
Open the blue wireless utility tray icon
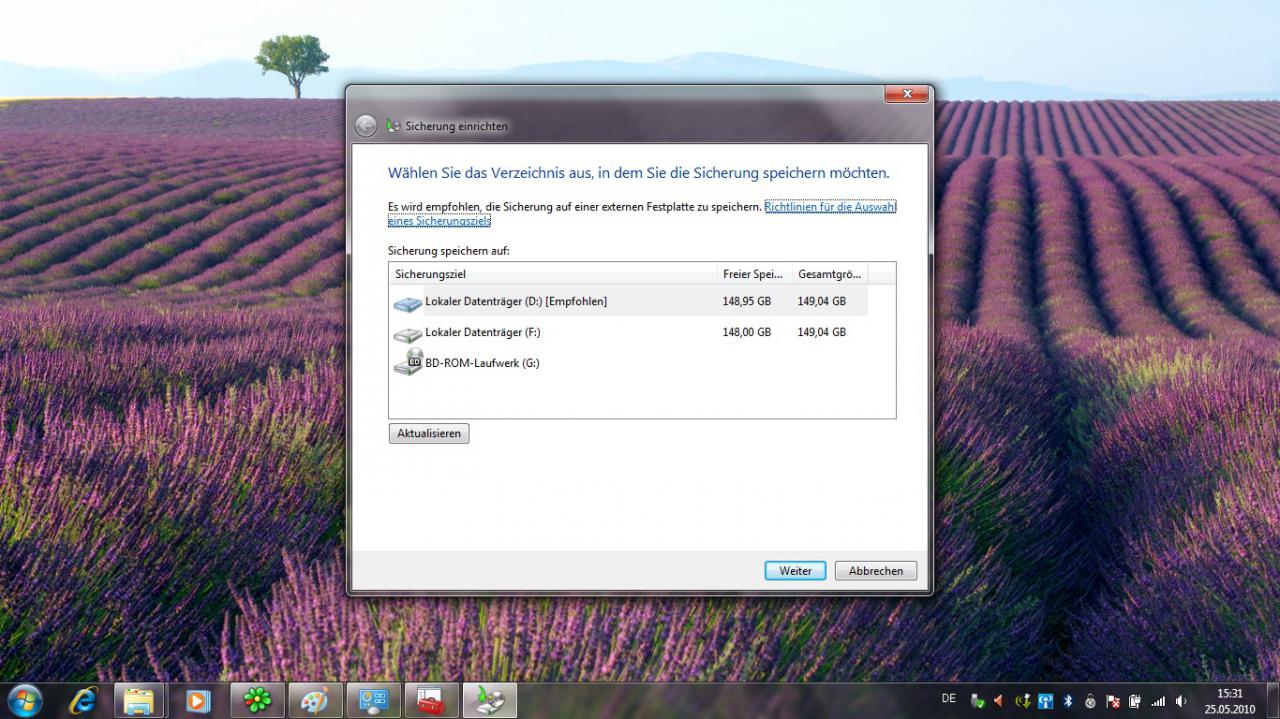(x=1046, y=701)
